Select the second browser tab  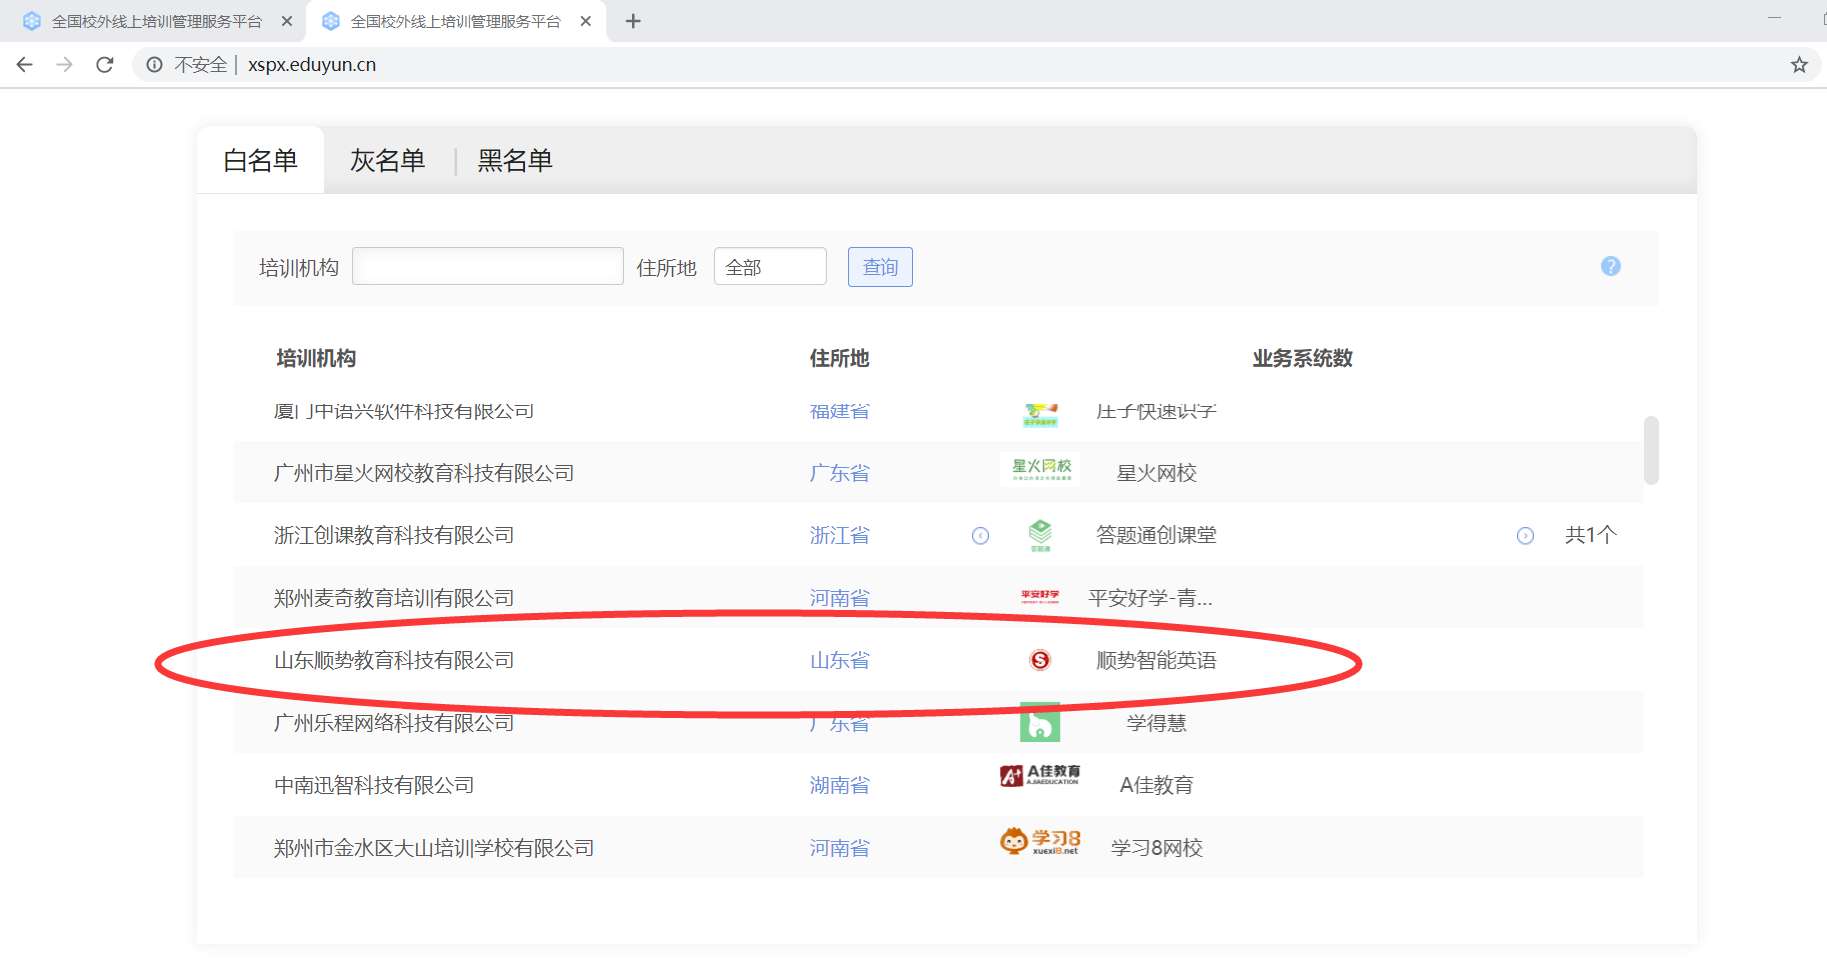tap(456, 21)
